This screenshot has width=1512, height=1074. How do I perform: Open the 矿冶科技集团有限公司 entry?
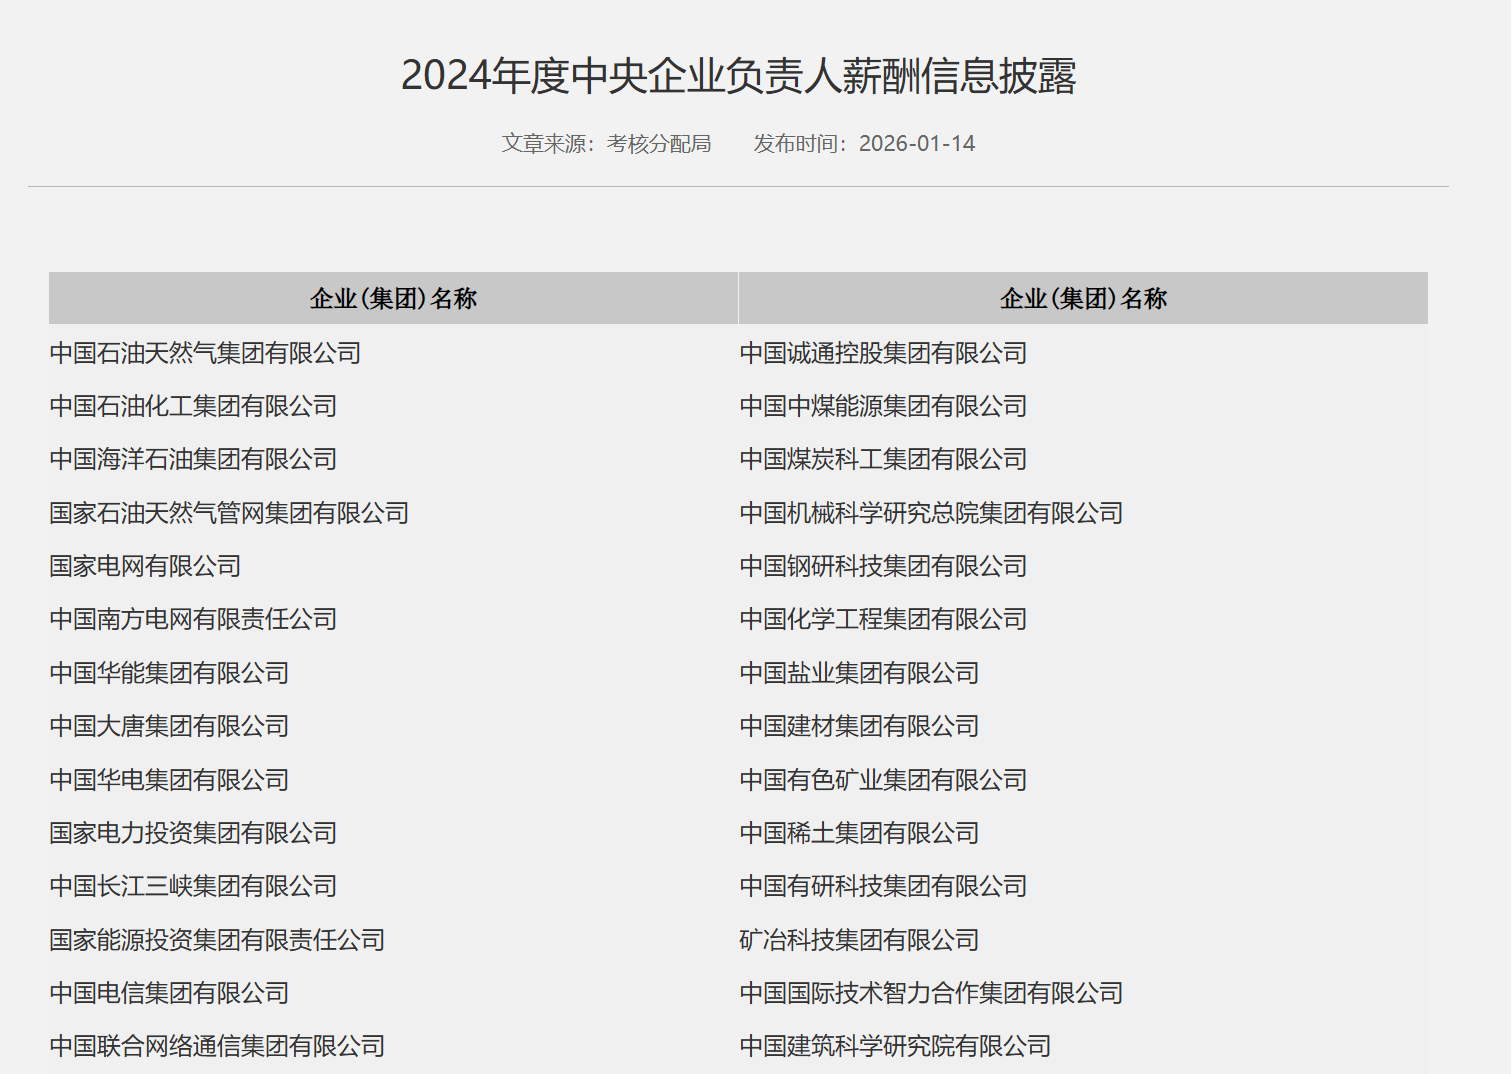[860, 940]
